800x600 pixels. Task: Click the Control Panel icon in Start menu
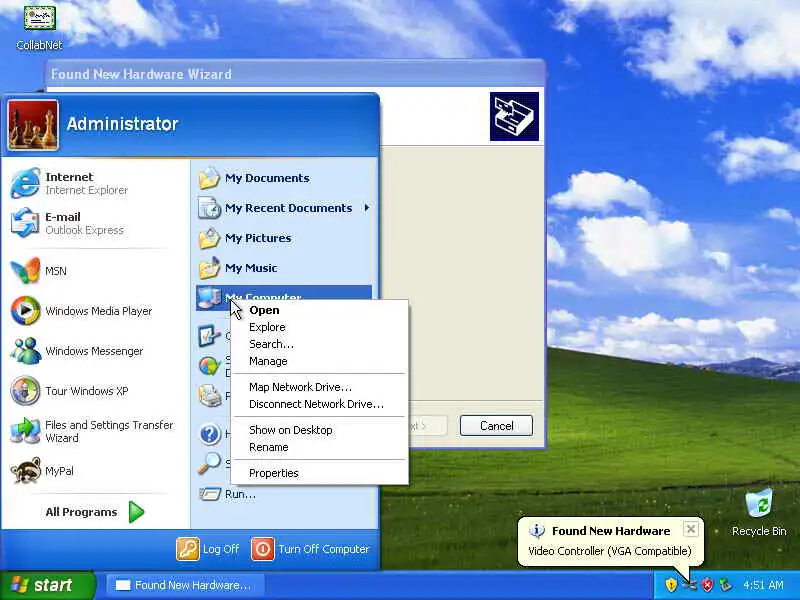pos(209,336)
